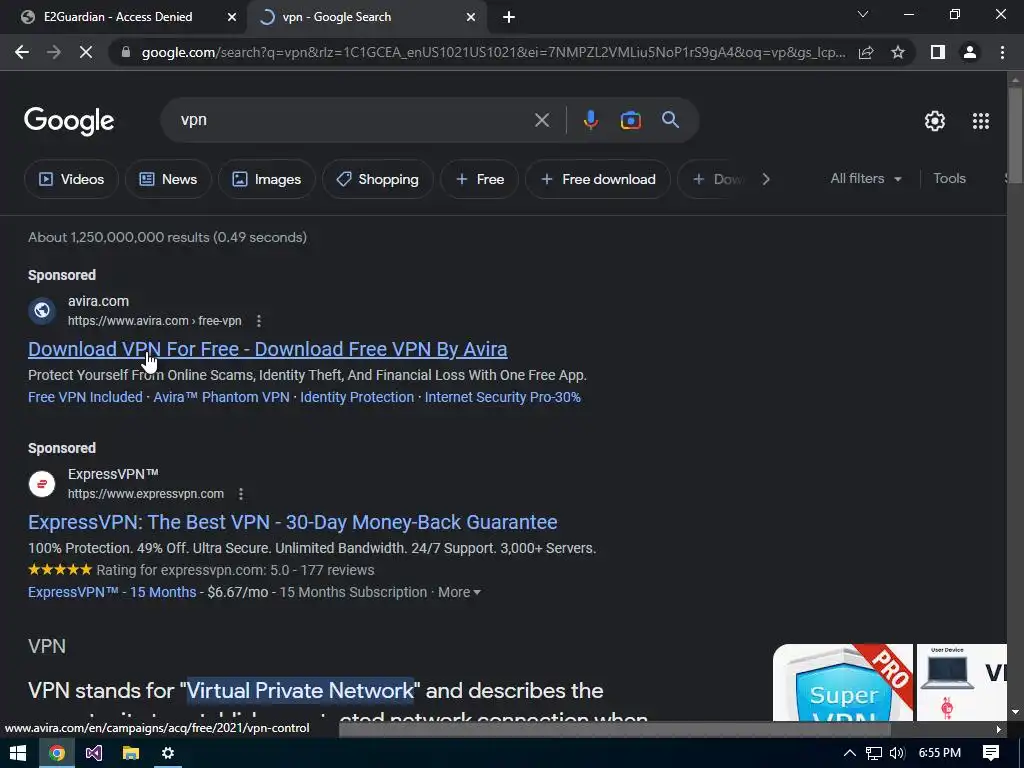Open Settings app in taskbar
The height and width of the screenshot is (768, 1024).
(x=168, y=753)
